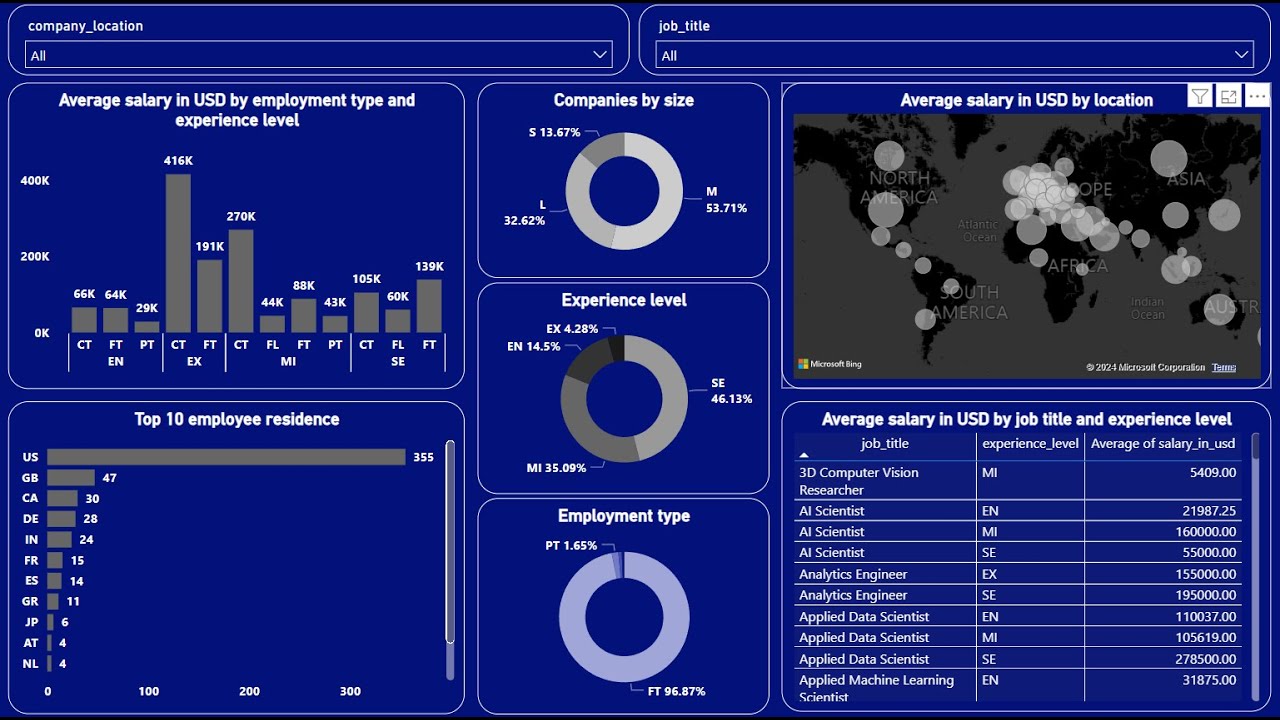Select the 66K EN contract bar

tap(84, 320)
